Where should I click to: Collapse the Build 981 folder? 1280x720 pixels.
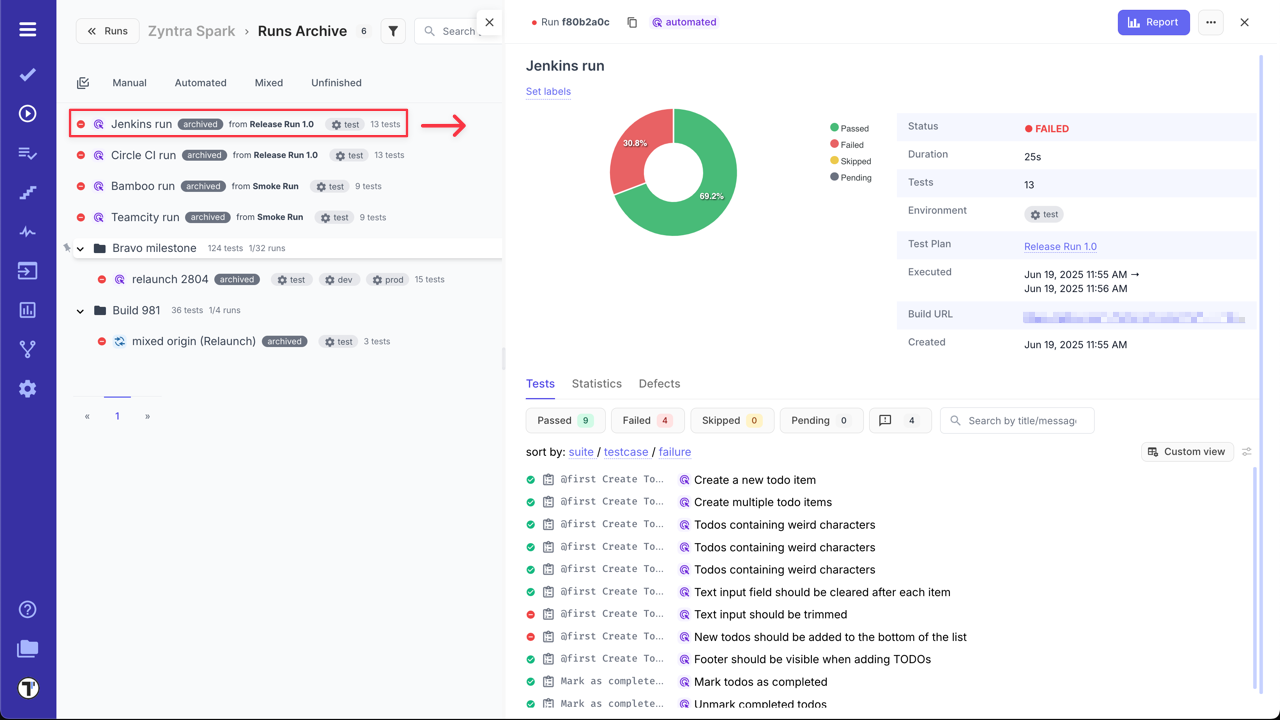pos(80,310)
